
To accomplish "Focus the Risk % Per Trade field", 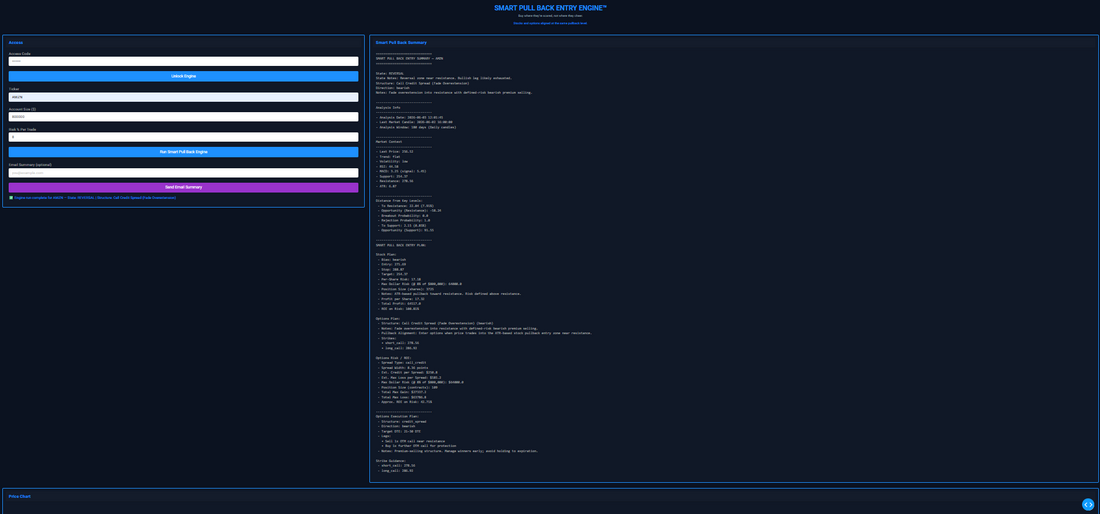I will coord(183,137).
